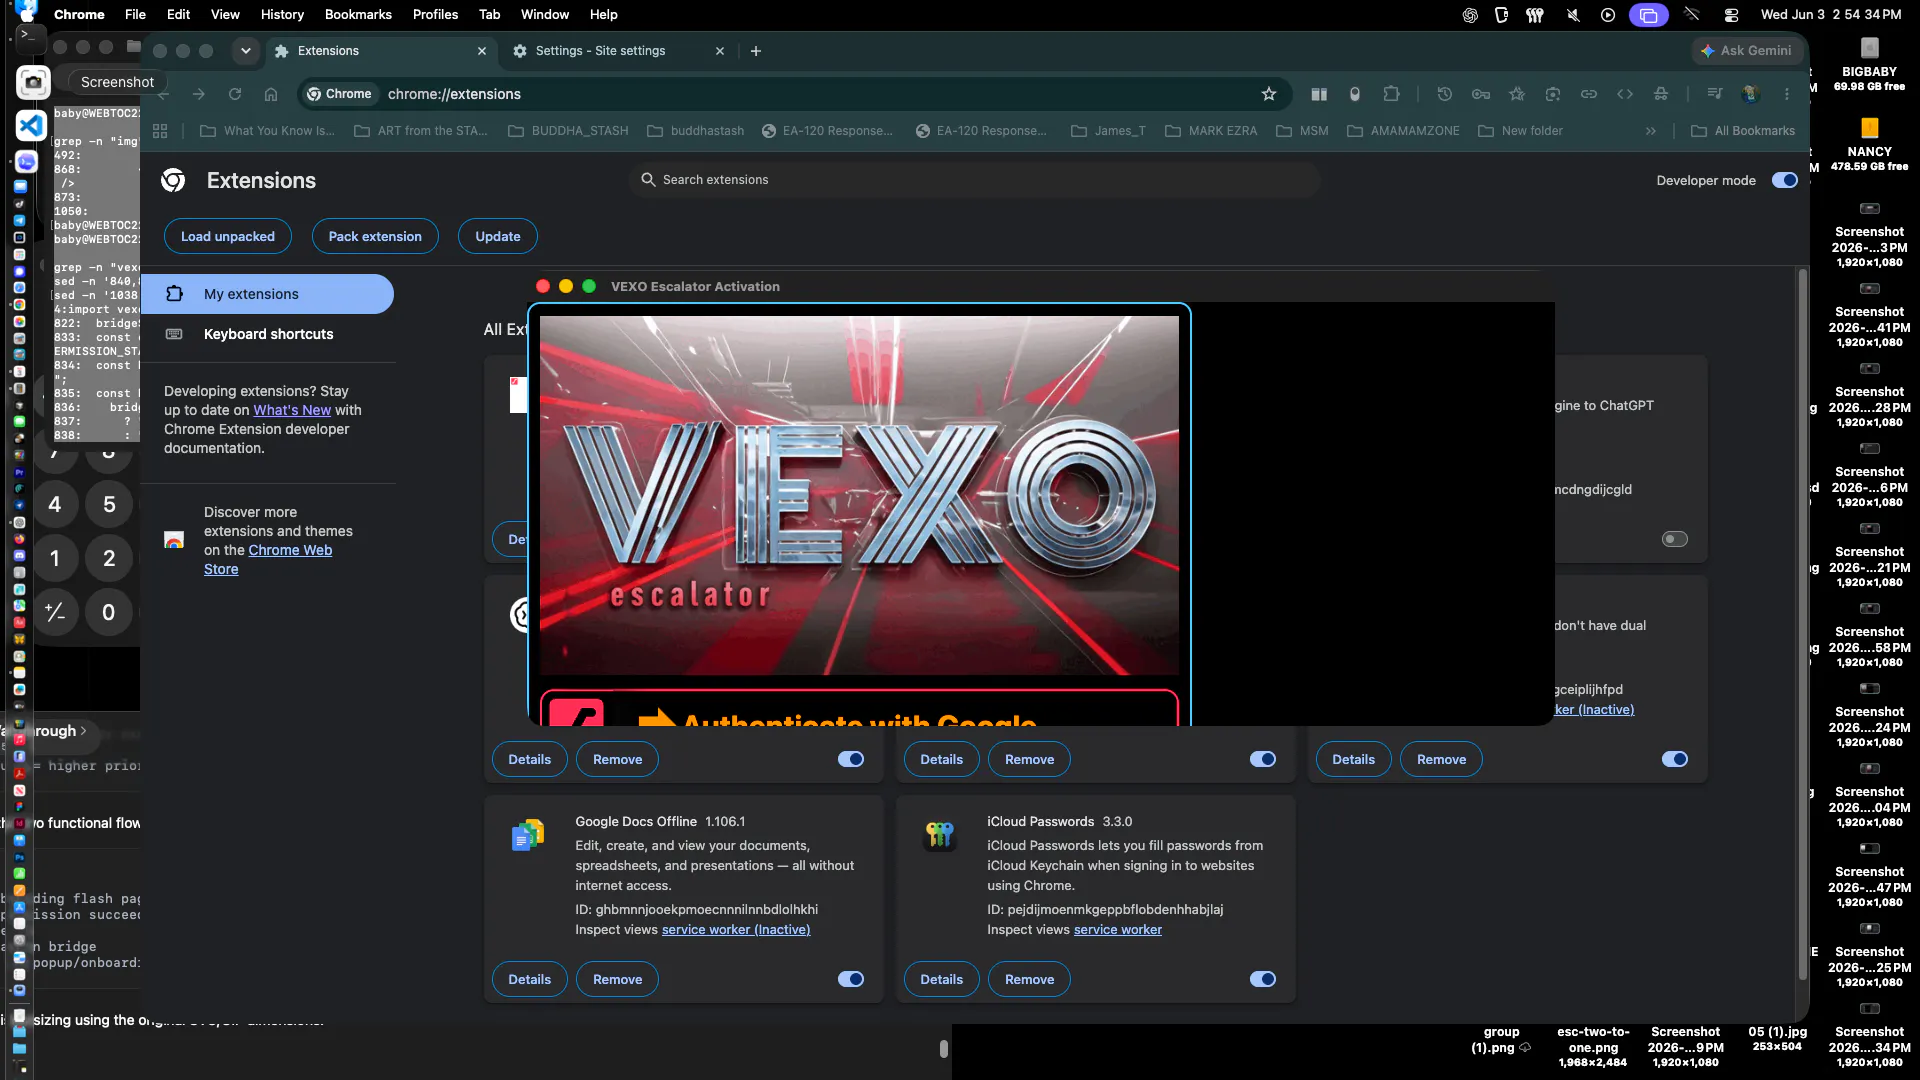Open Control Center in macOS menu bar
Viewport: 1920px width, 1080px height.
click(x=1731, y=15)
